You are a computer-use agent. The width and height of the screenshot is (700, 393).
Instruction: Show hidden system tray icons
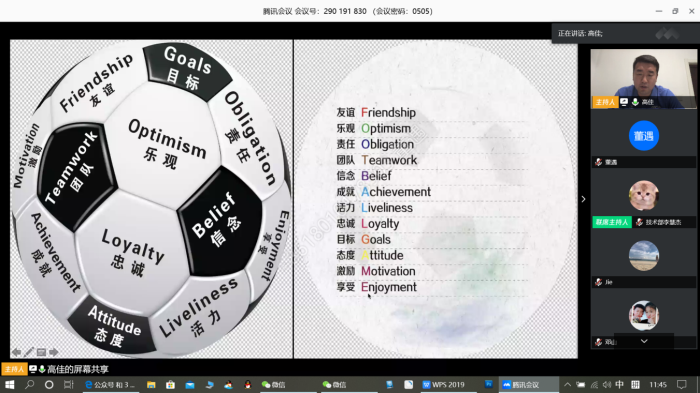point(567,385)
